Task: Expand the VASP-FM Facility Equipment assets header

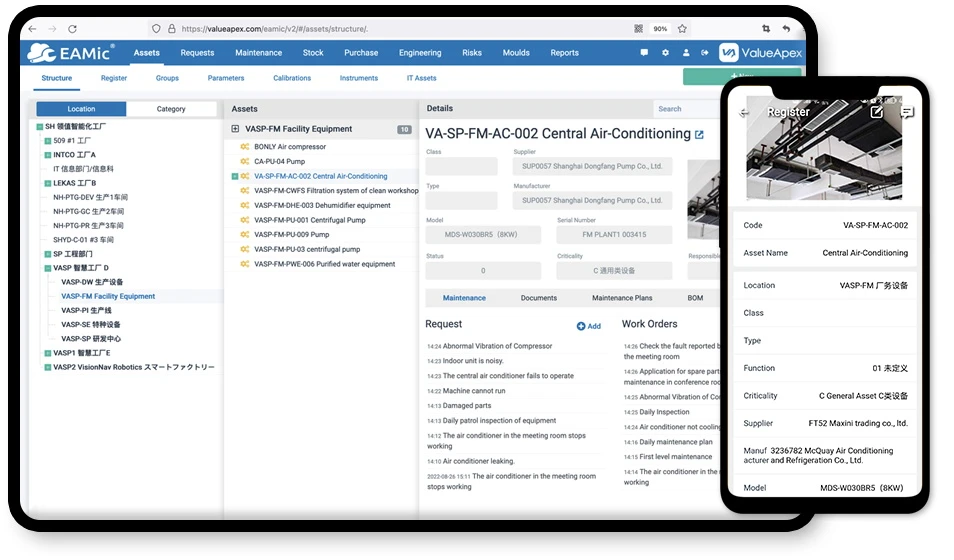Action: coord(235,129)
